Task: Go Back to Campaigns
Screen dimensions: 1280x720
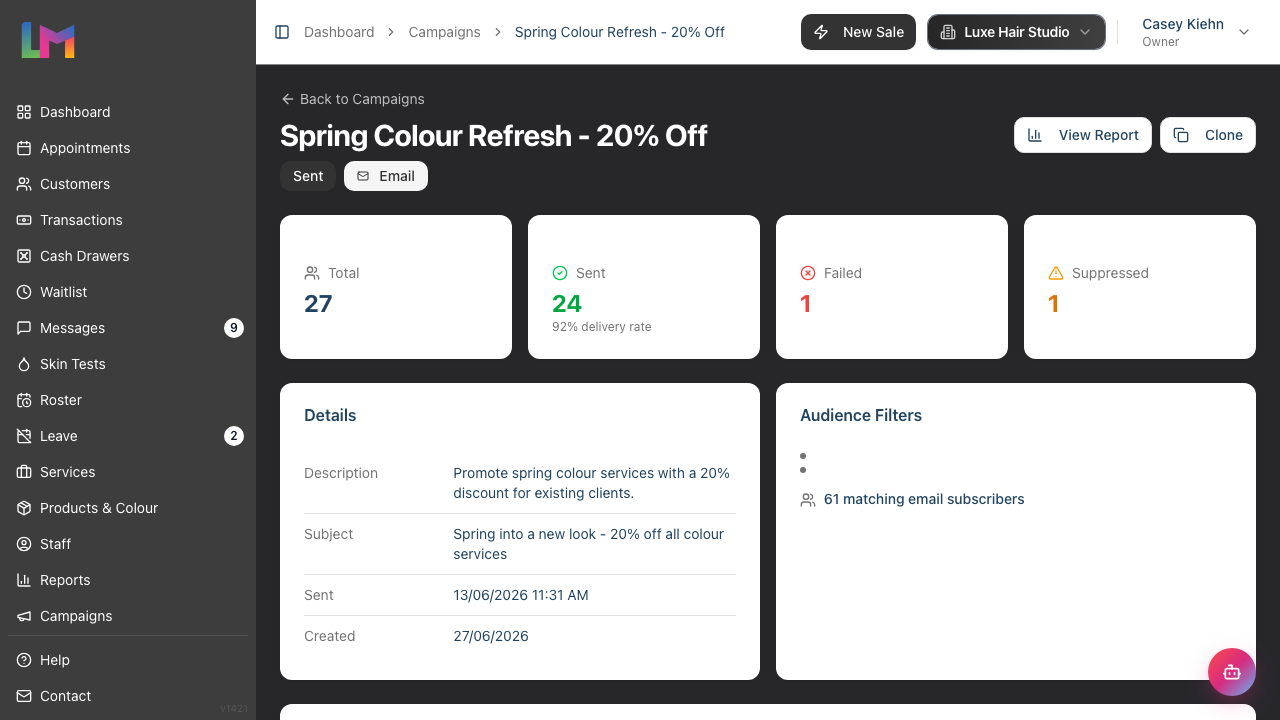Action: click(x=352, y=99)
